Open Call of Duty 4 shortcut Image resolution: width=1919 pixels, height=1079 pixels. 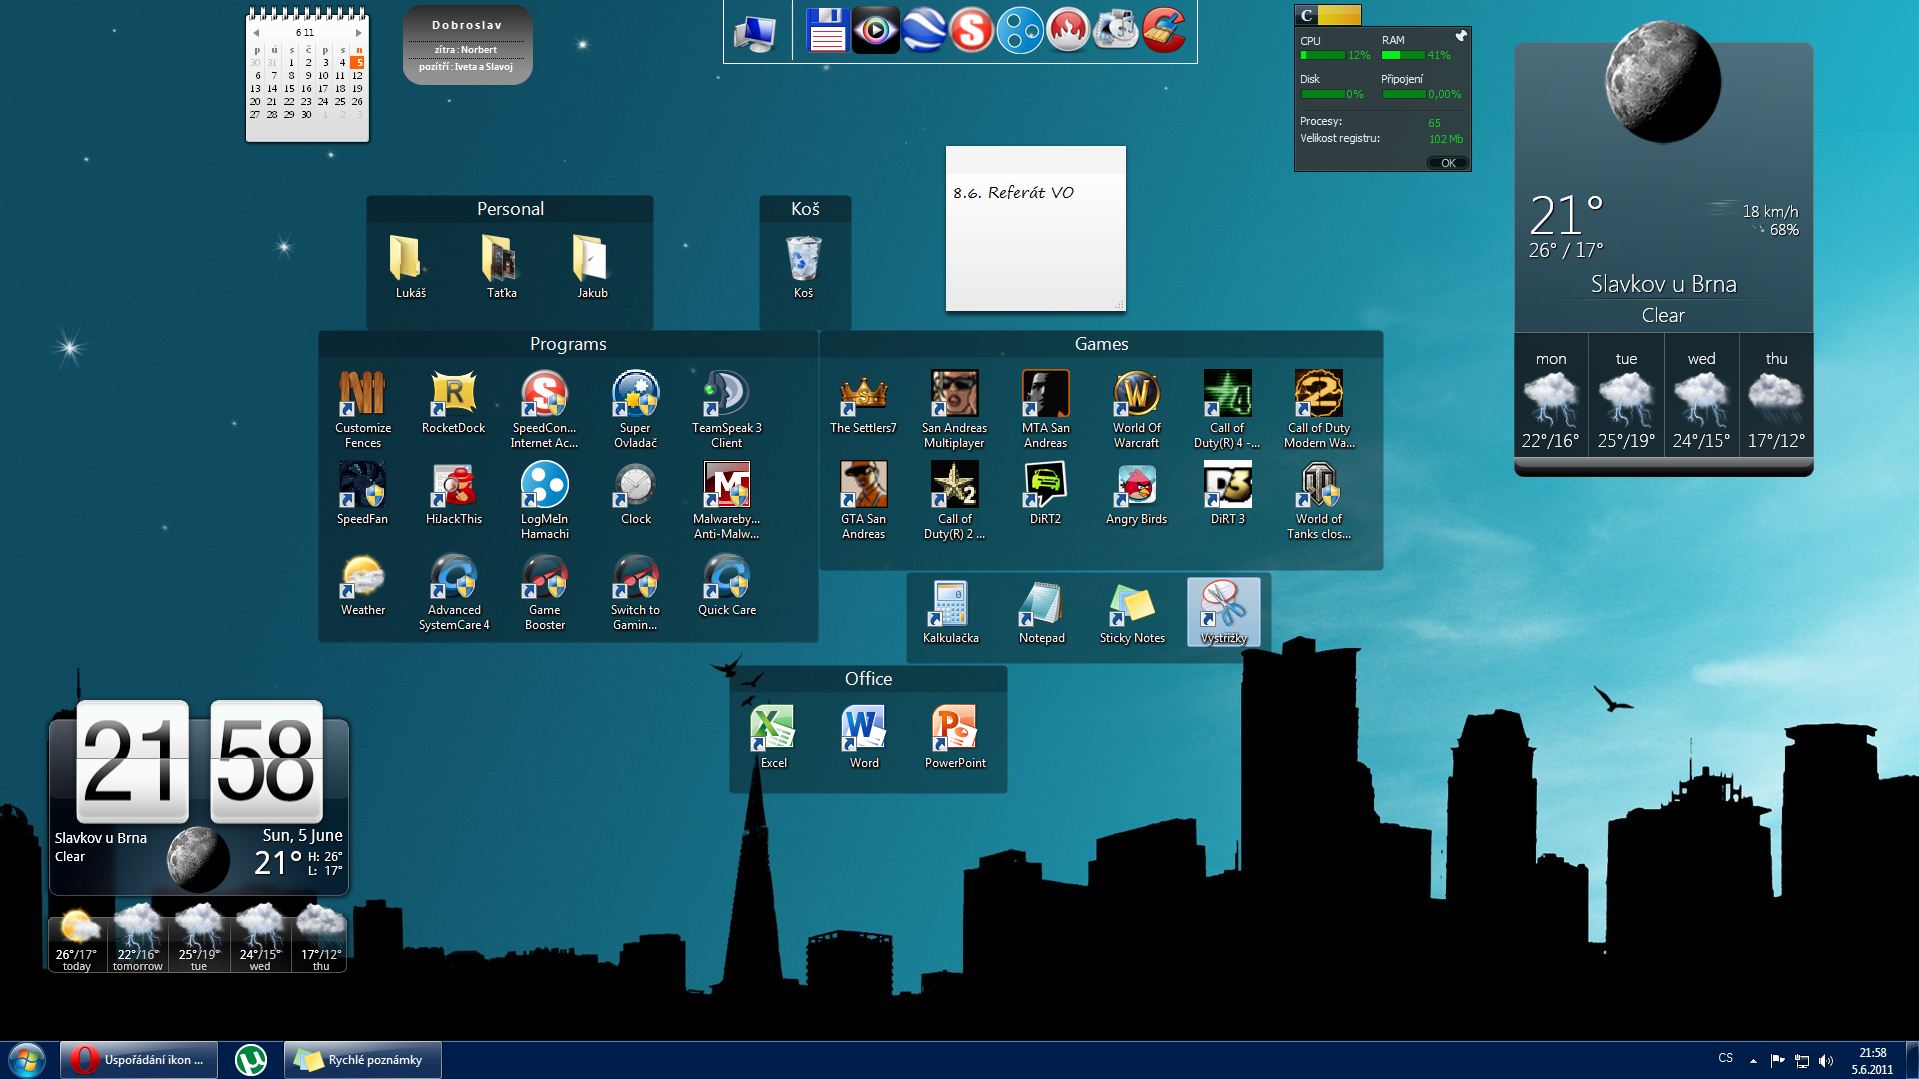1227,410
